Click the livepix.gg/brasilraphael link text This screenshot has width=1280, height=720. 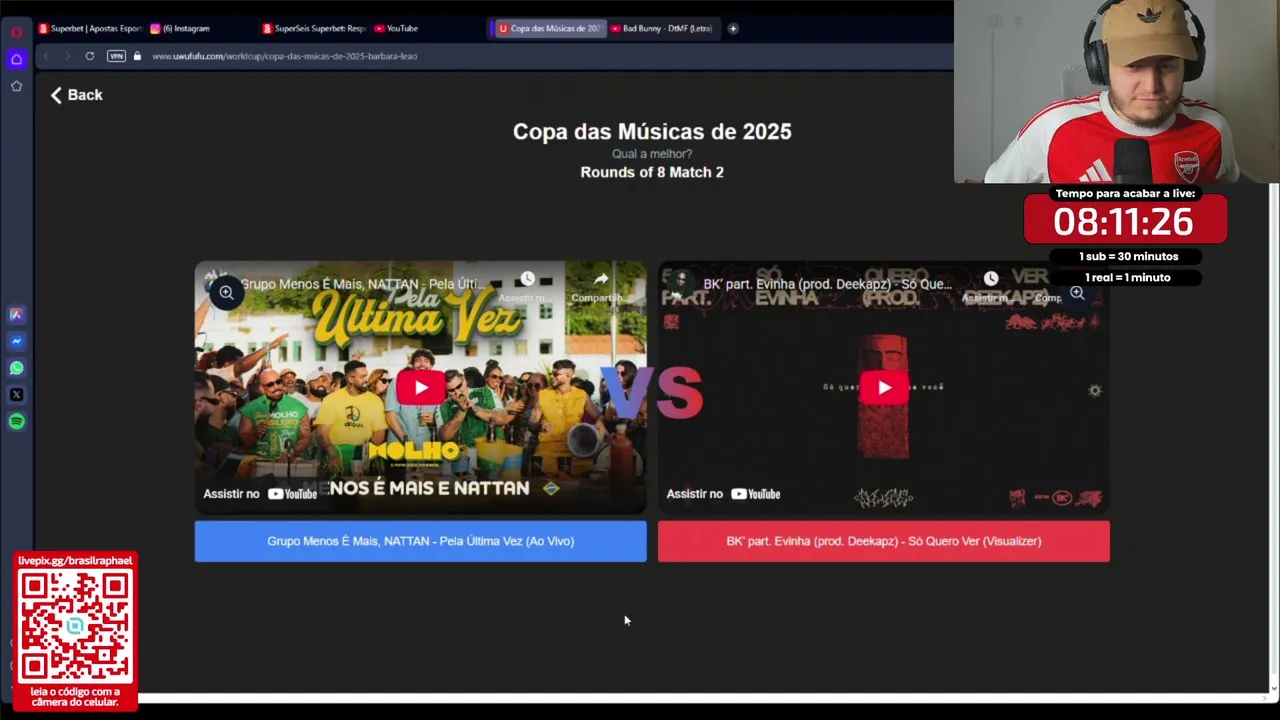tap(75, 561)
